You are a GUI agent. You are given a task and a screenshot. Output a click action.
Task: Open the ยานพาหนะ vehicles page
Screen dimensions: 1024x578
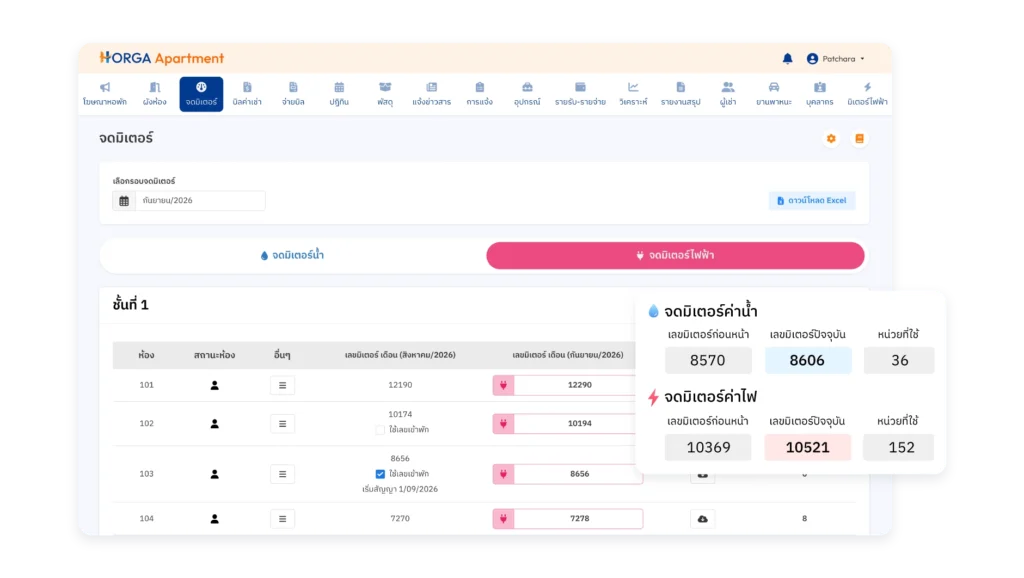[774, 94]
